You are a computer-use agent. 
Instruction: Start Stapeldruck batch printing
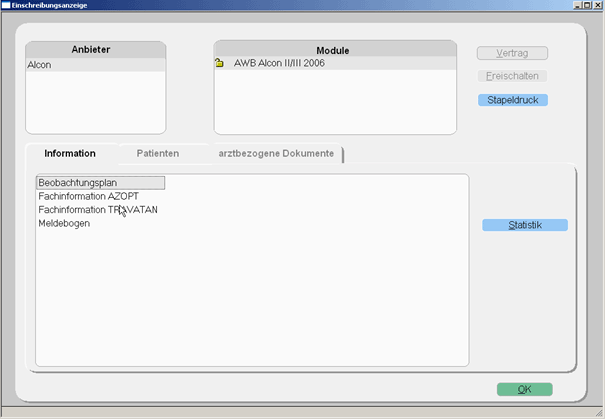[x=512, y=100]
